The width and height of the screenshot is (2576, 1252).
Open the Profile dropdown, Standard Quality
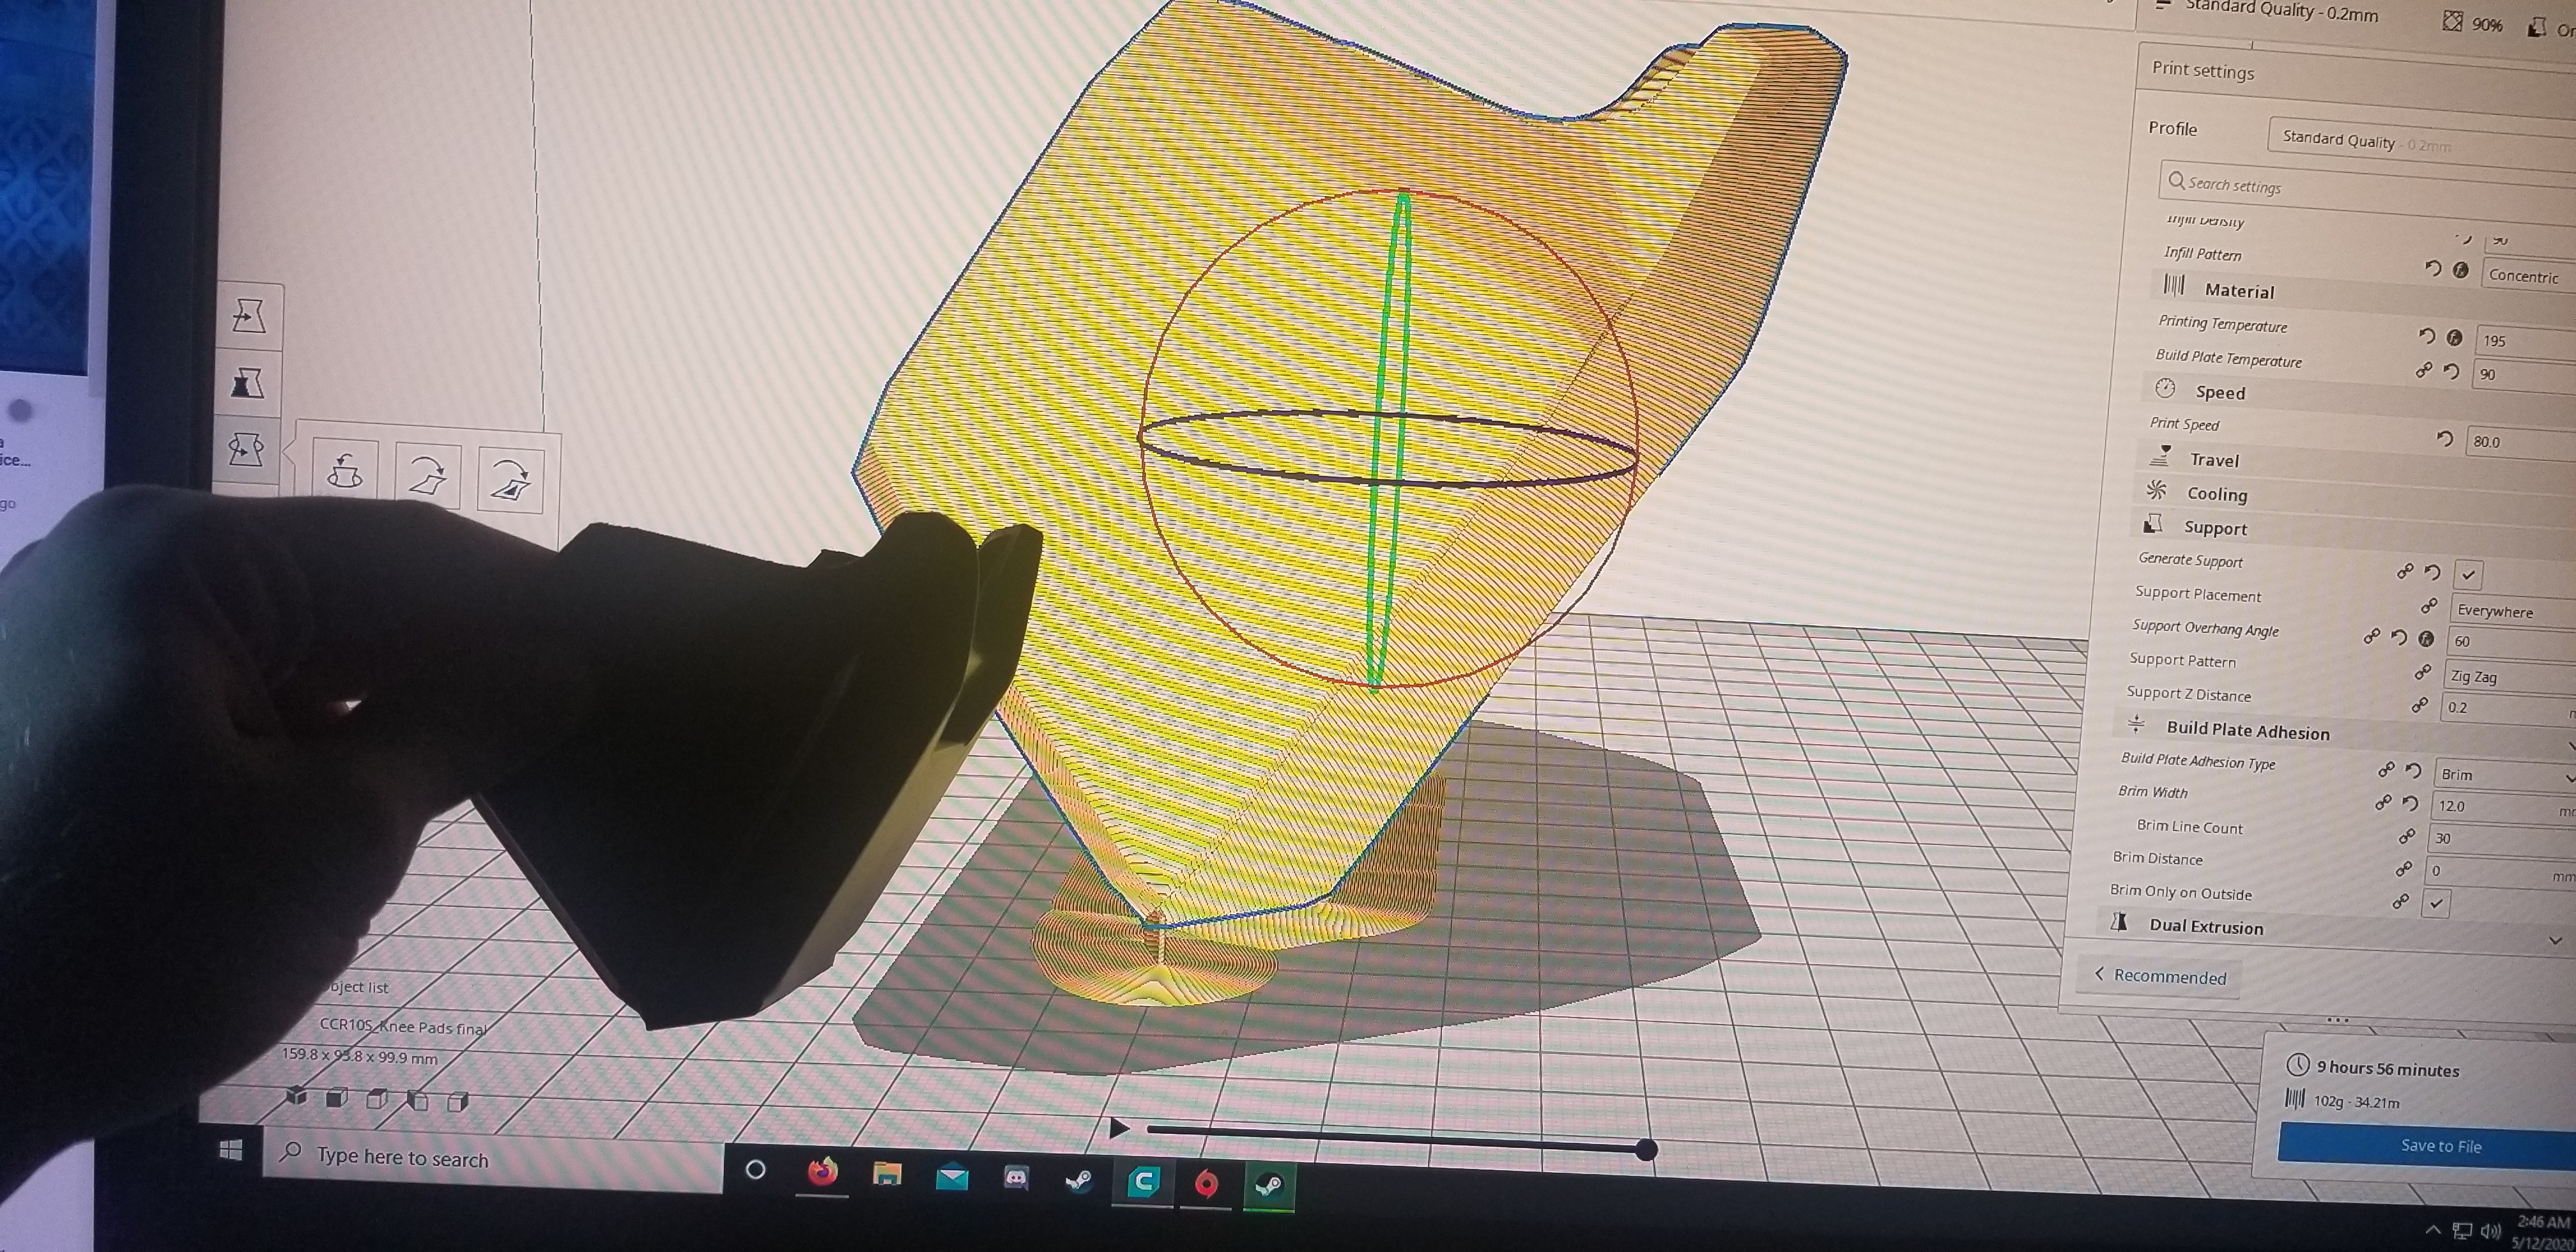[2422, 141]
